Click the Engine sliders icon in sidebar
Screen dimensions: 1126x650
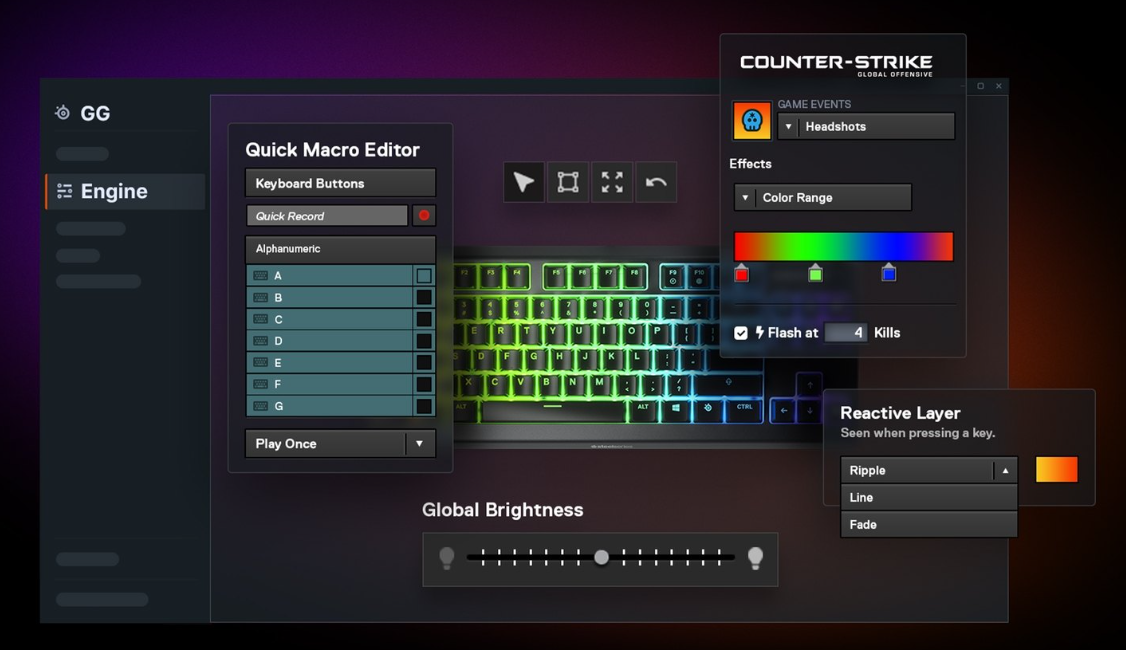[65, 191]
